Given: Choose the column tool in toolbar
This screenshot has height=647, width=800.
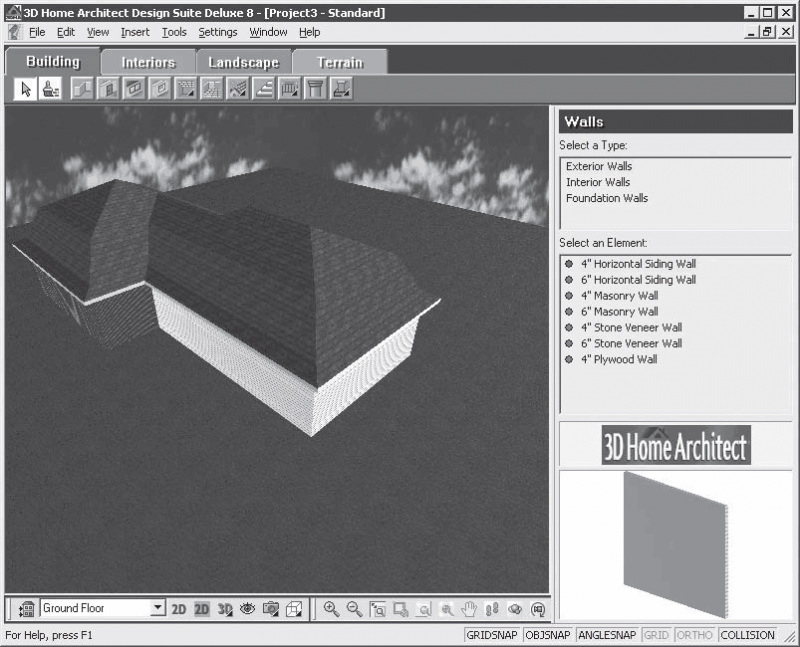Looking at the screenshot, I should click(315, 89).
